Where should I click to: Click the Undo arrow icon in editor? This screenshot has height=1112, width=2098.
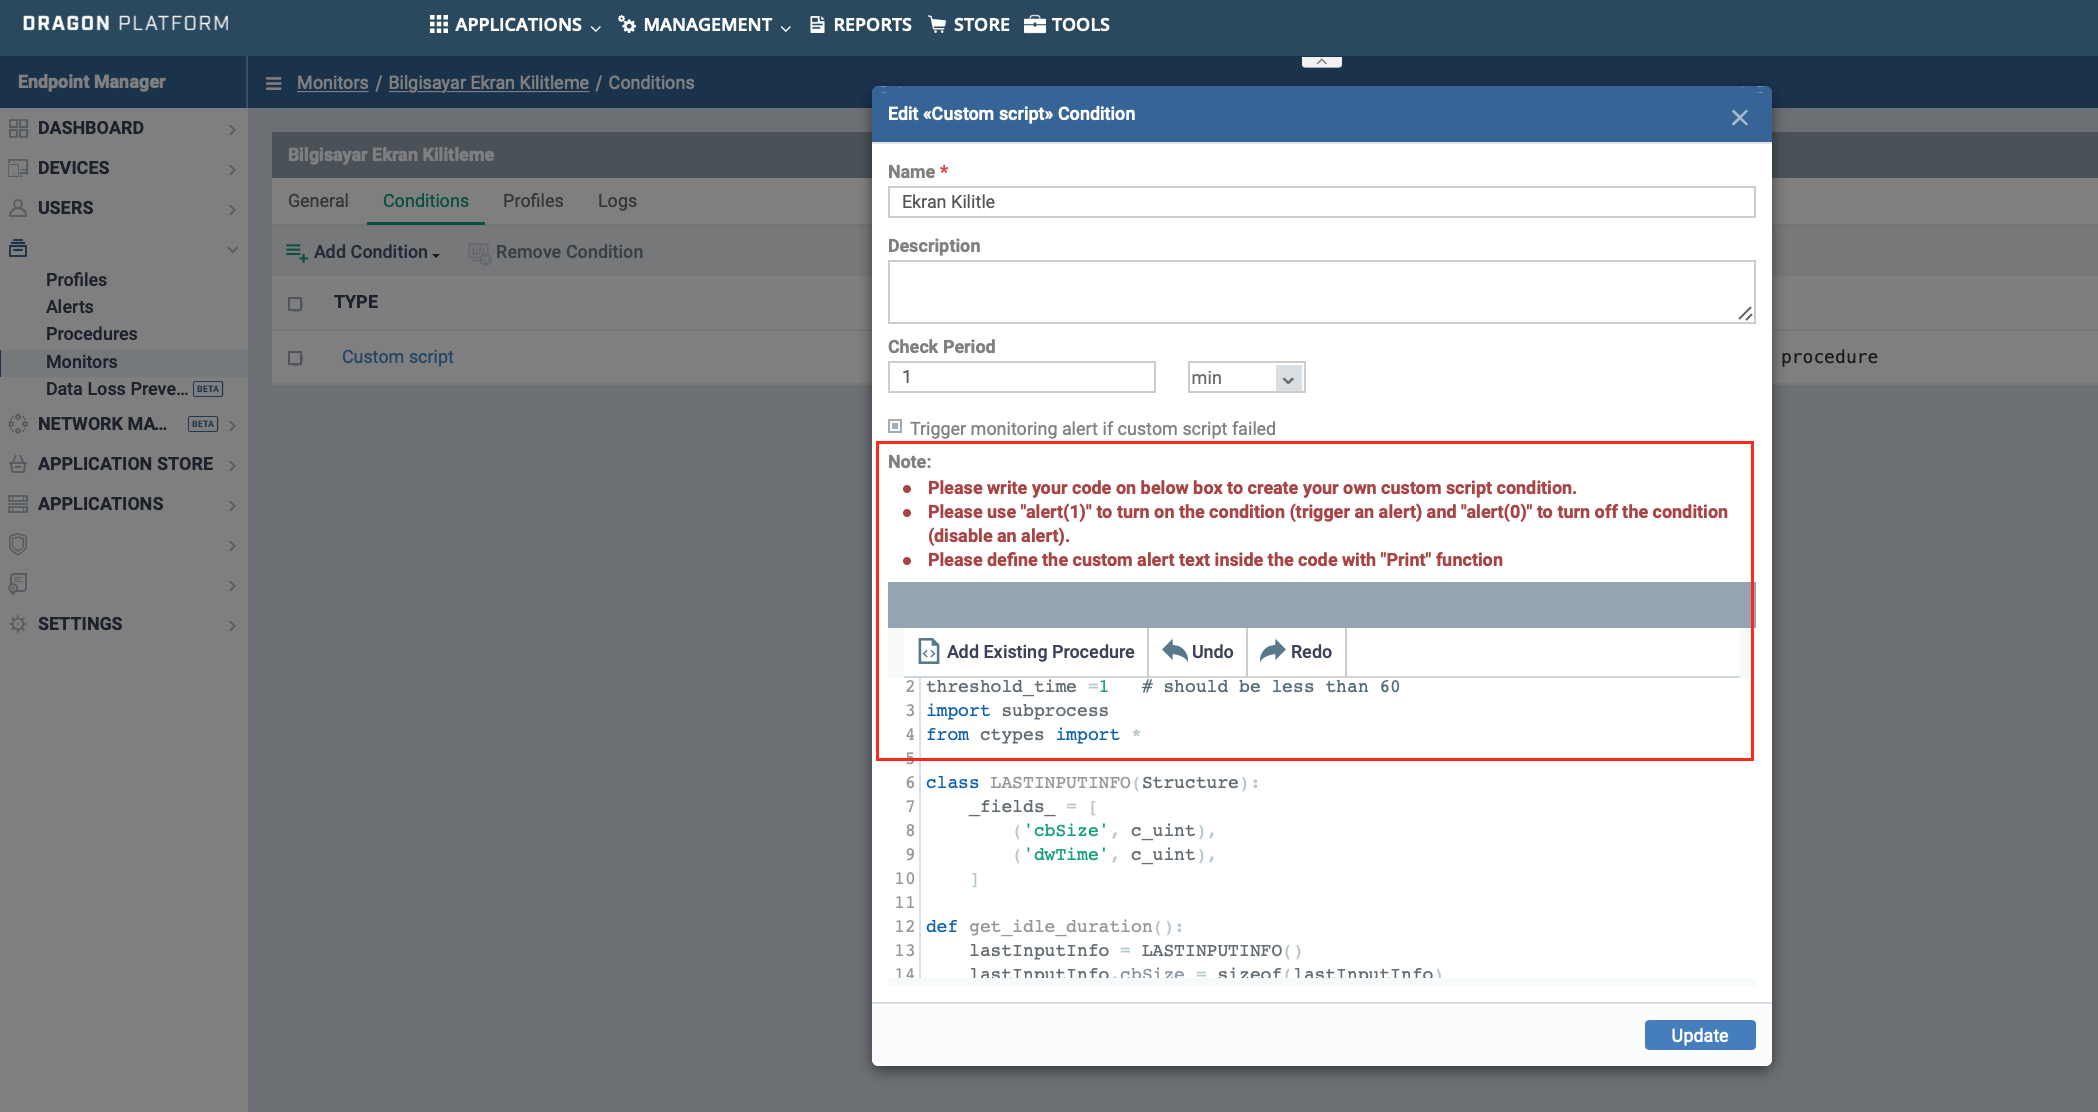click(1174, 651)
